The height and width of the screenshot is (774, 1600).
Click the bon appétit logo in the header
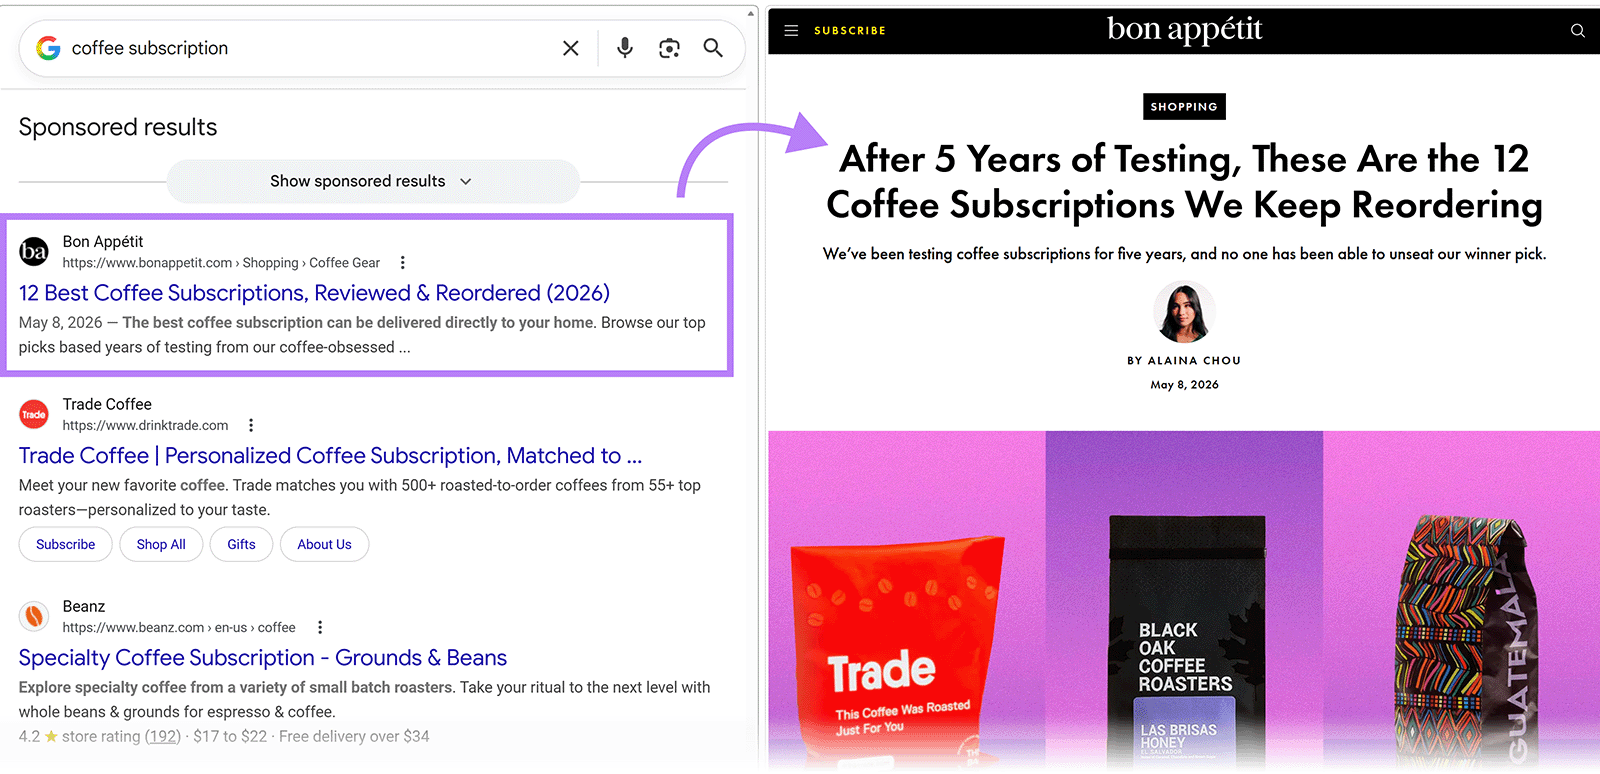[x=1184, y=29]
